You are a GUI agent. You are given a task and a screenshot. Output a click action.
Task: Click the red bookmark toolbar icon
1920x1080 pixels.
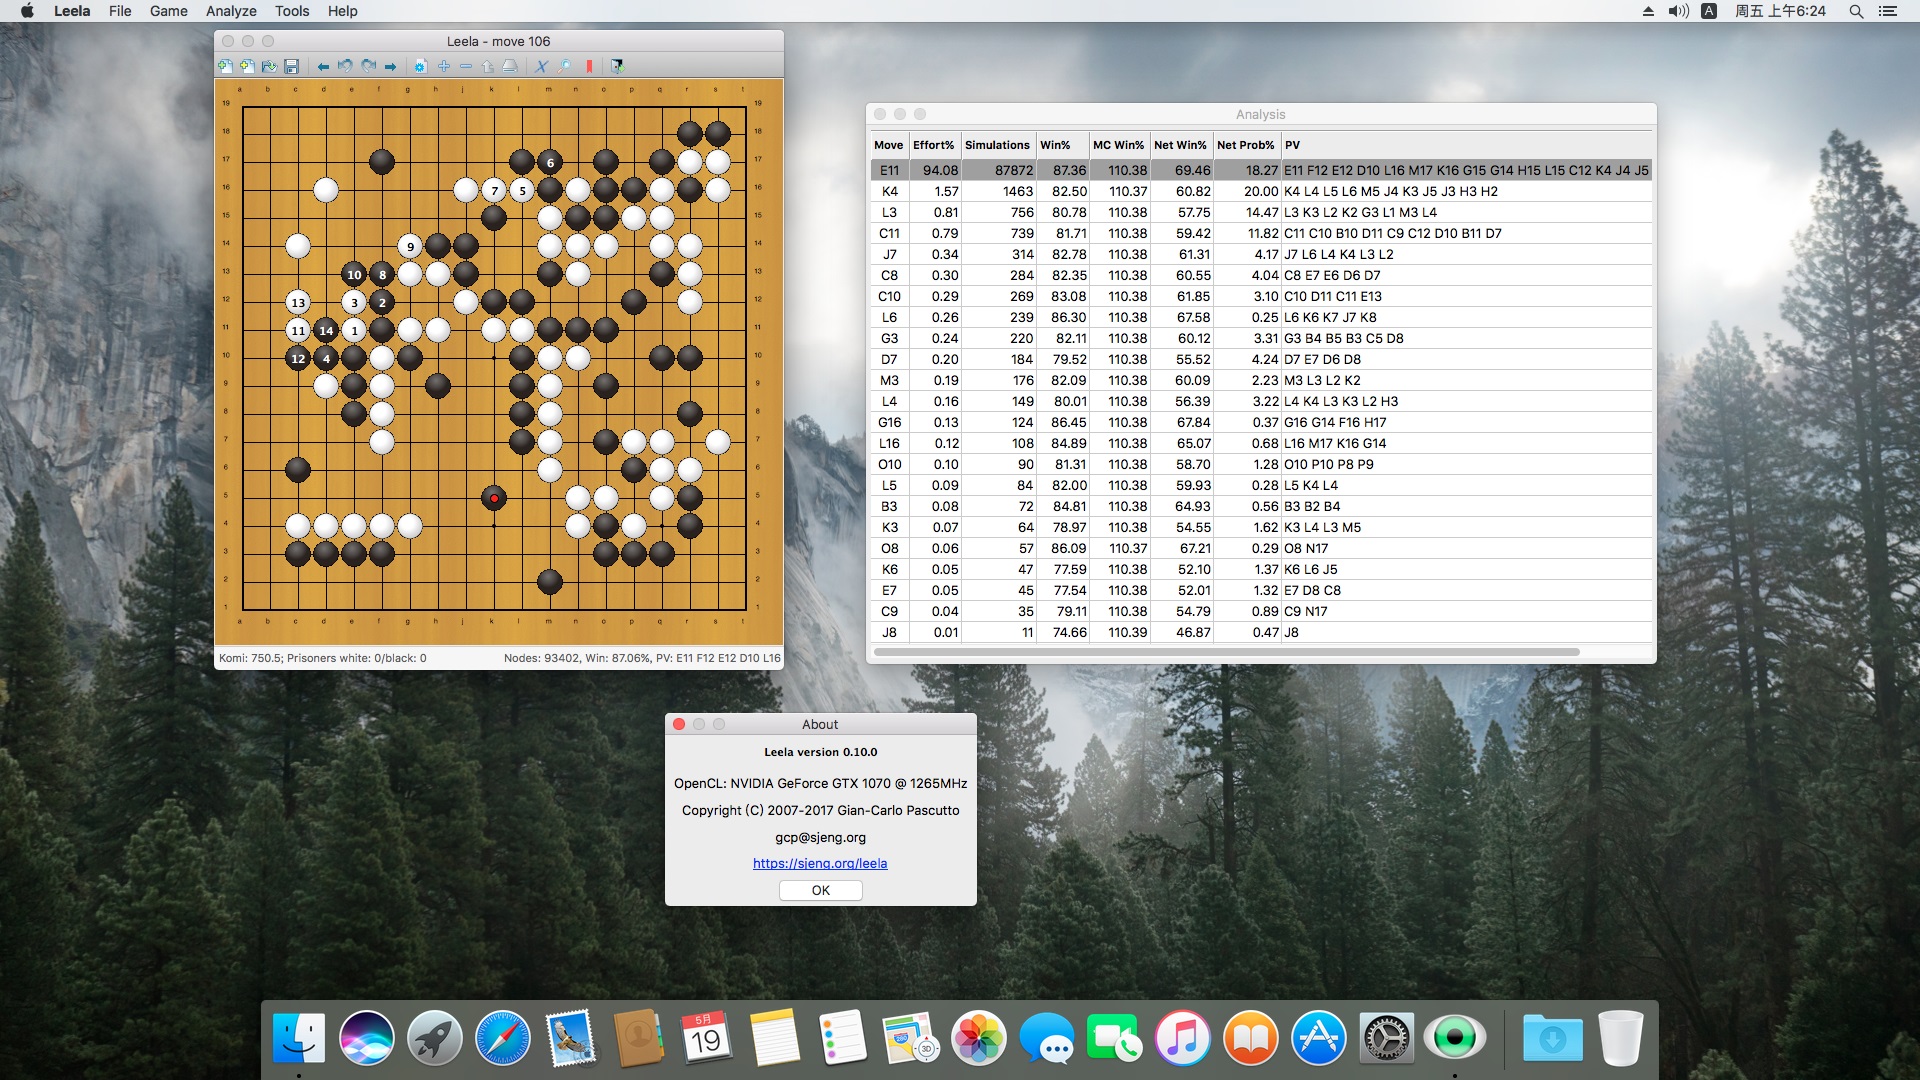pyautogui.click(x=589, y=66)
